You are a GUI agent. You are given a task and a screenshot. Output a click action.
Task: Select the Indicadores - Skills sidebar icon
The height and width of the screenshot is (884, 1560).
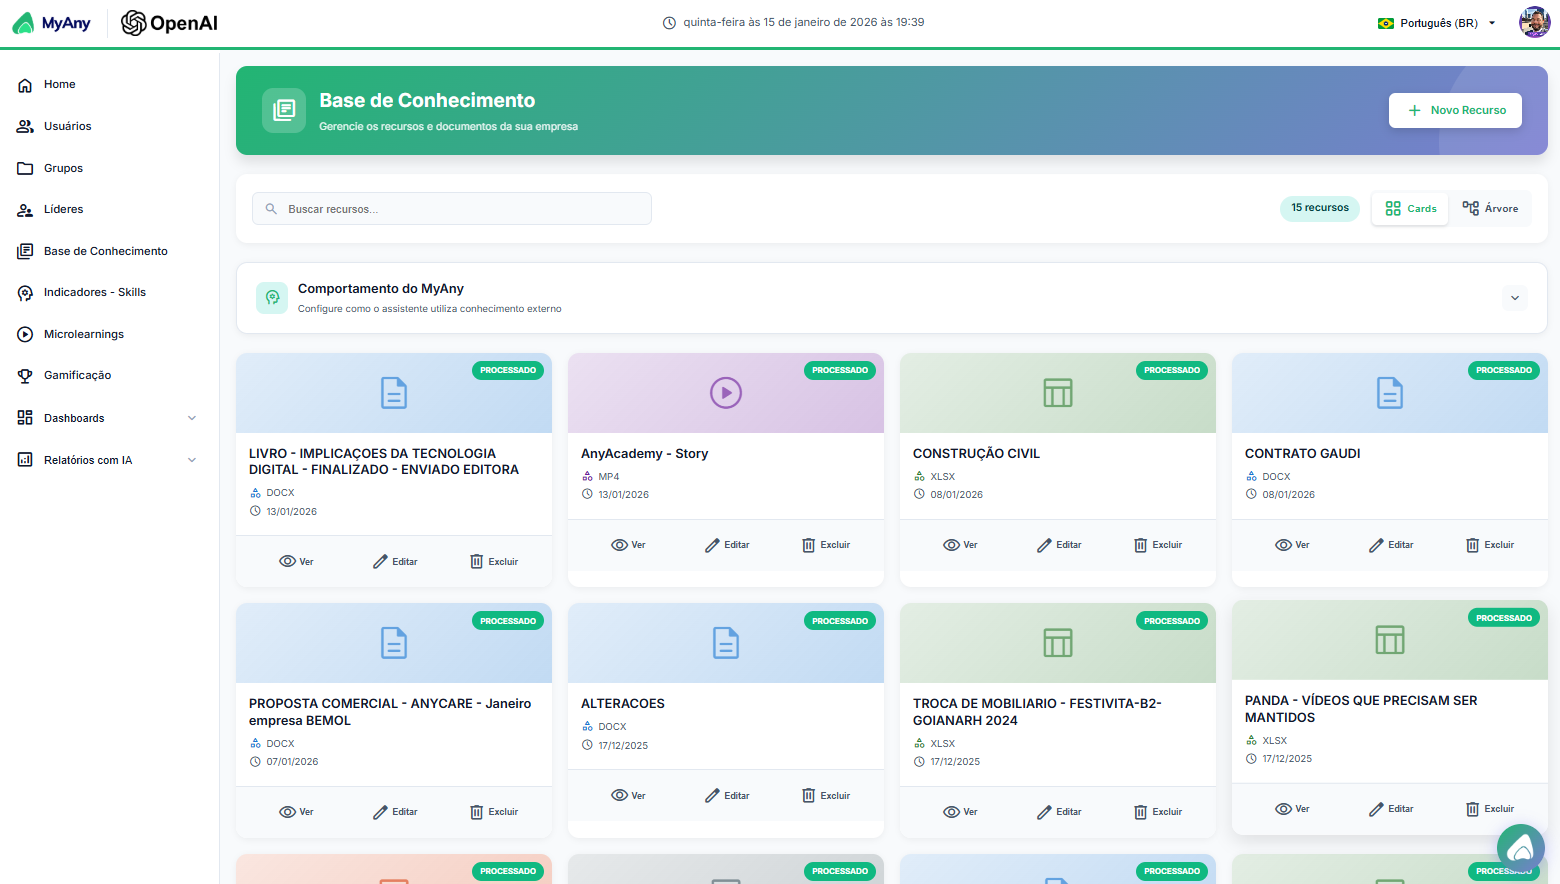(25, 292)
